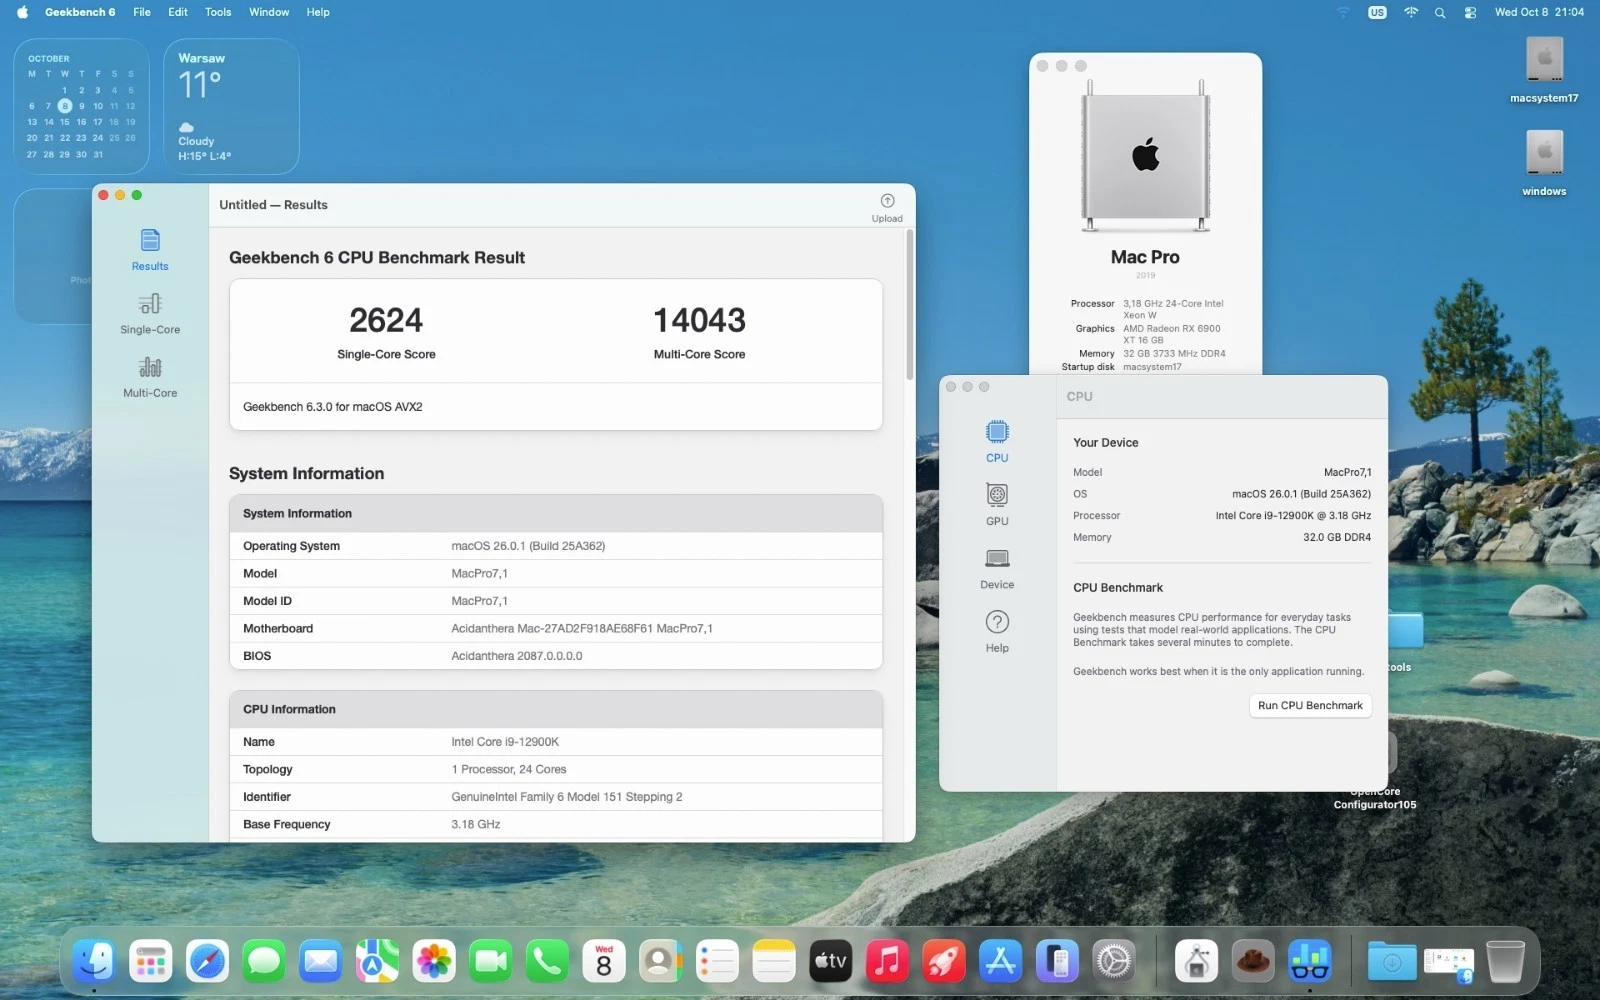Open App Store from the dock
Viewport: 1600px width, 1000px height.
pos(1000,962)
